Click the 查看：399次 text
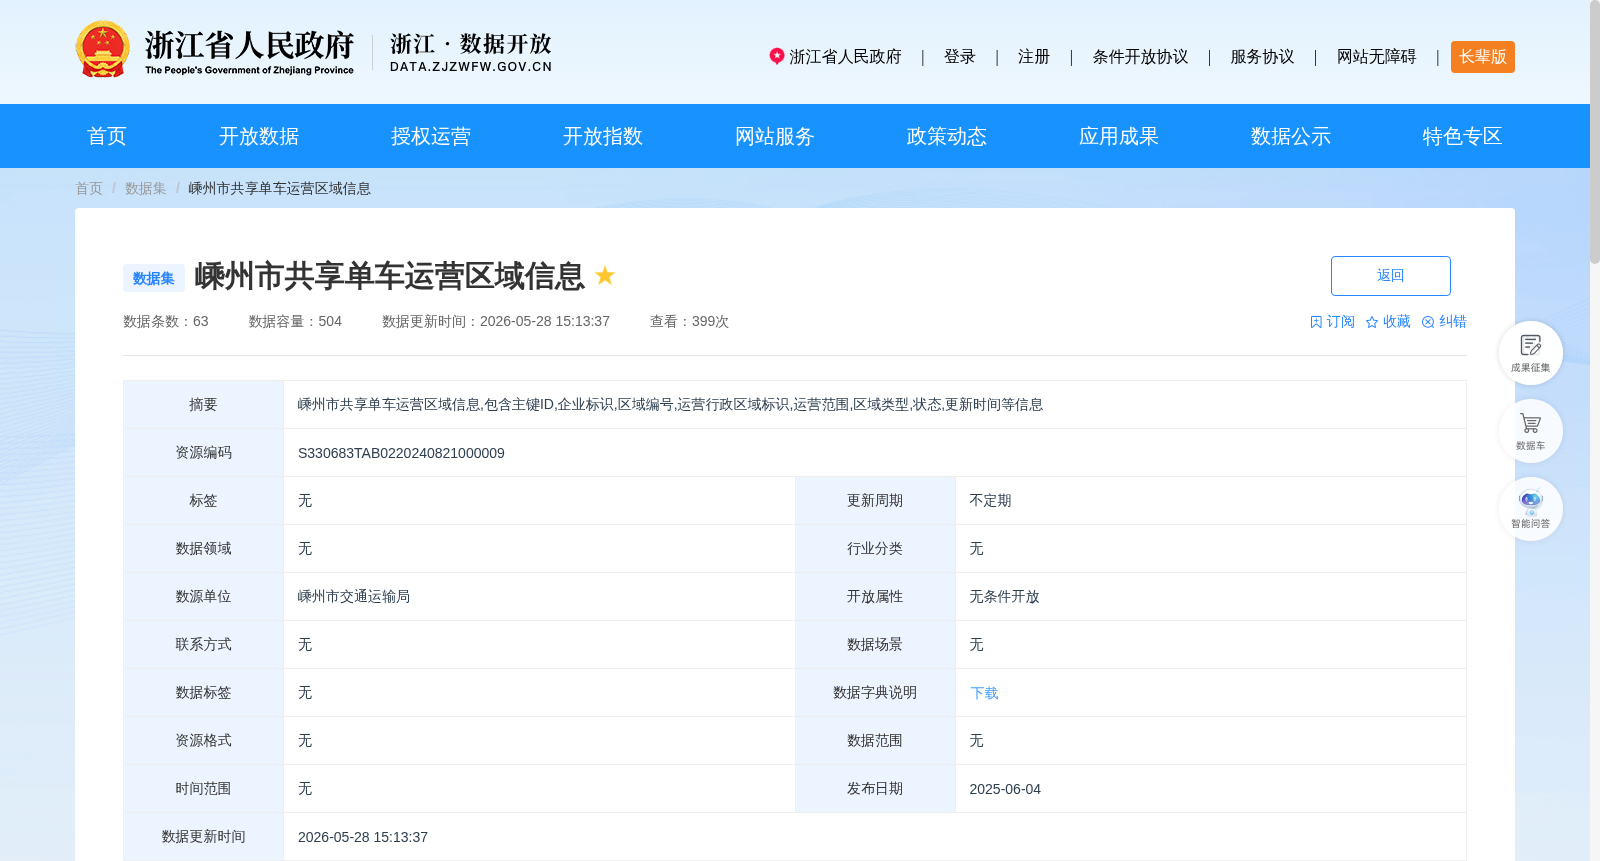The image size is (1600, 861). tap(689, 322)
